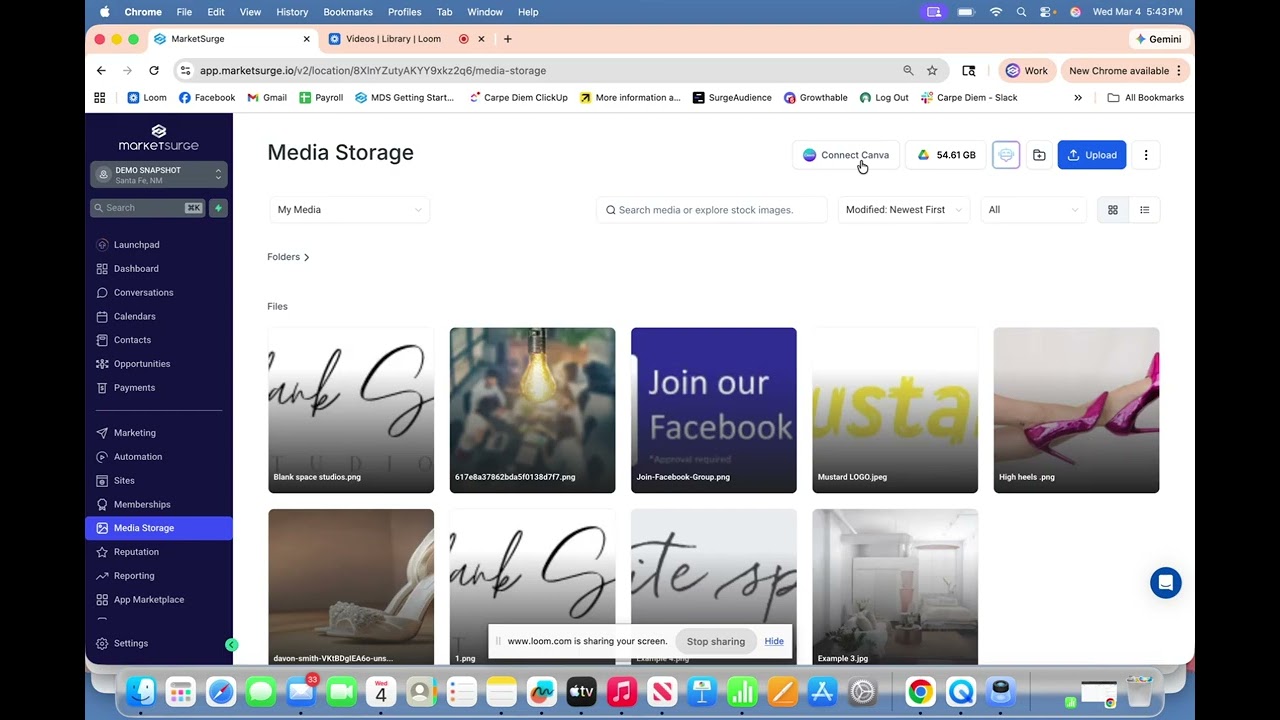
Task: Click the Connect Canva button
Action: click(846, 155)
